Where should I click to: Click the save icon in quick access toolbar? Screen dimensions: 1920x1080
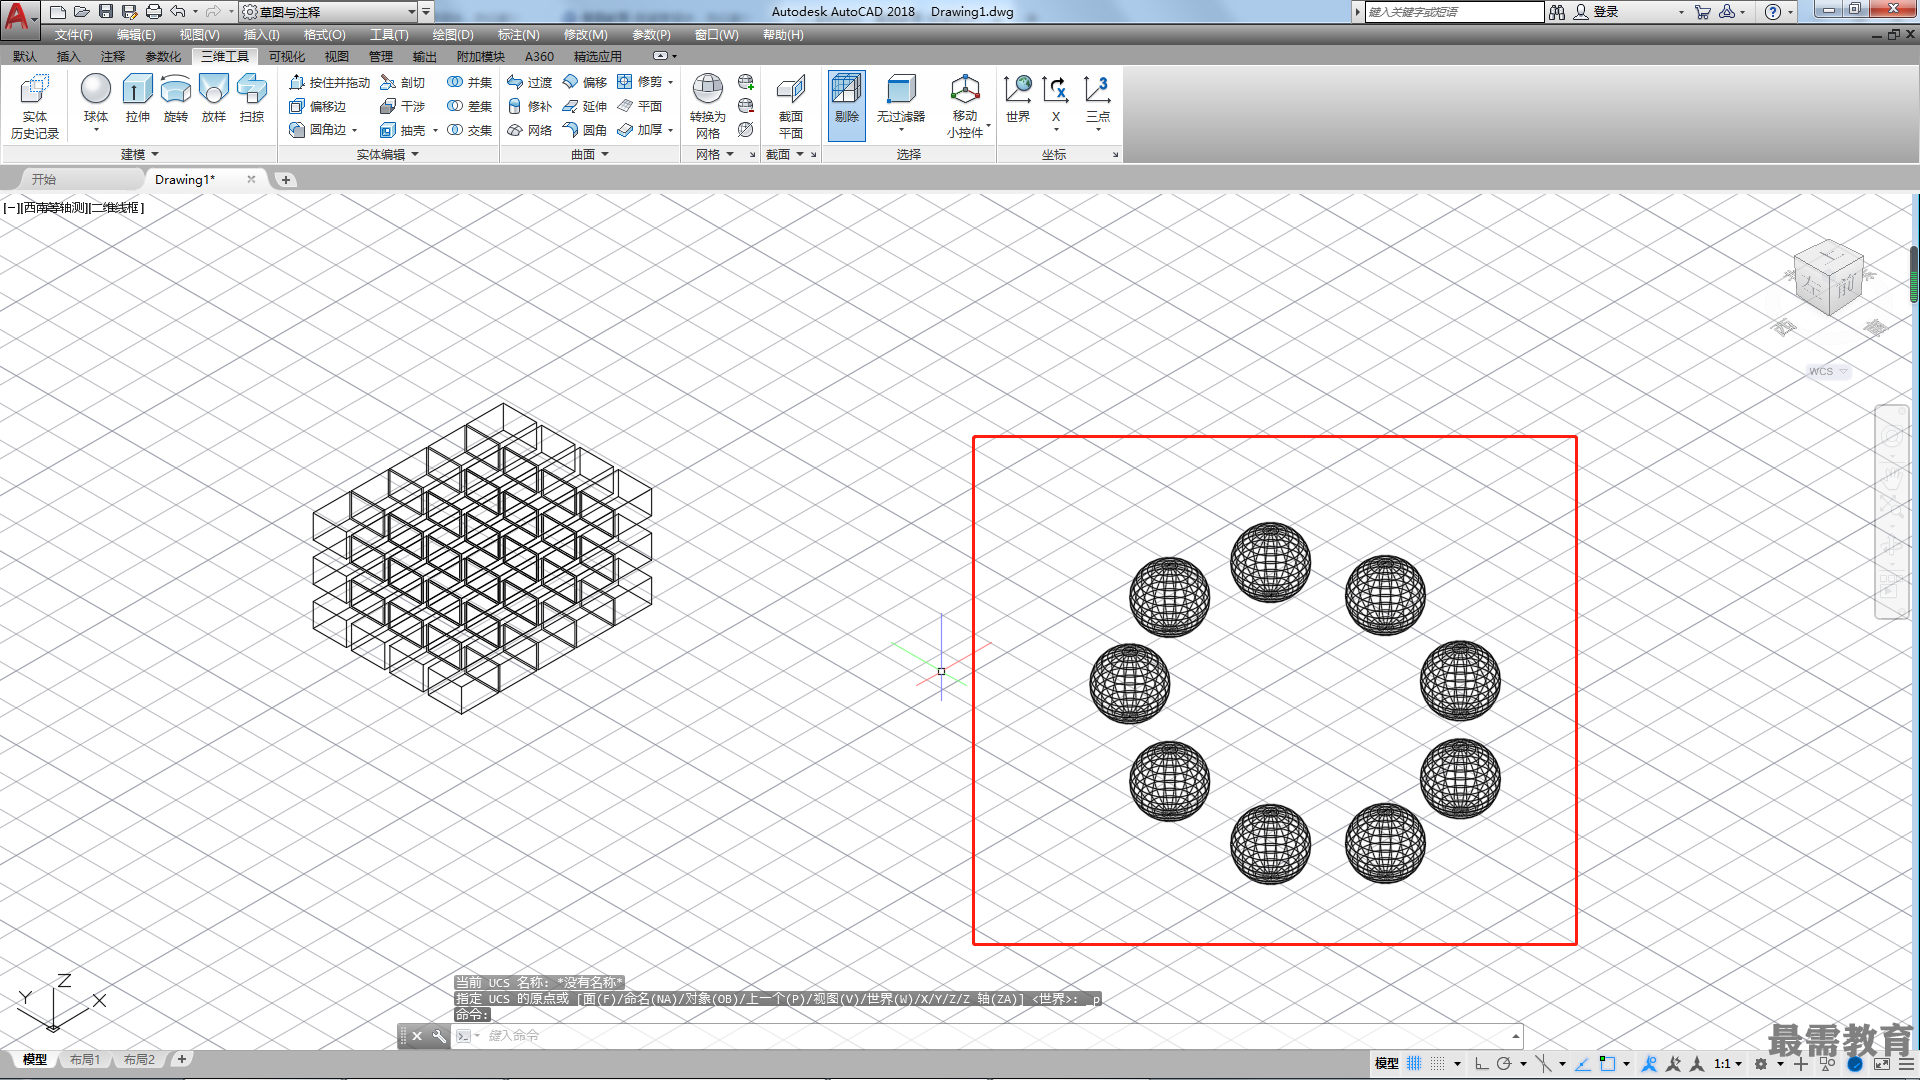[105, 12]
